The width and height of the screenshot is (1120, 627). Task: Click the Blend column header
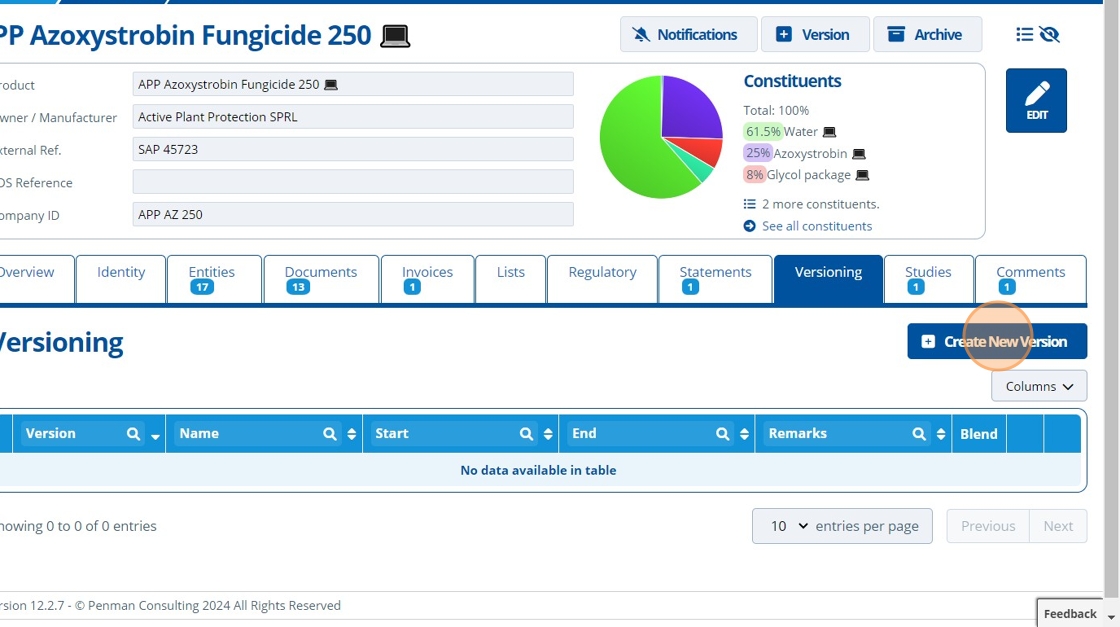click(979, 433)
